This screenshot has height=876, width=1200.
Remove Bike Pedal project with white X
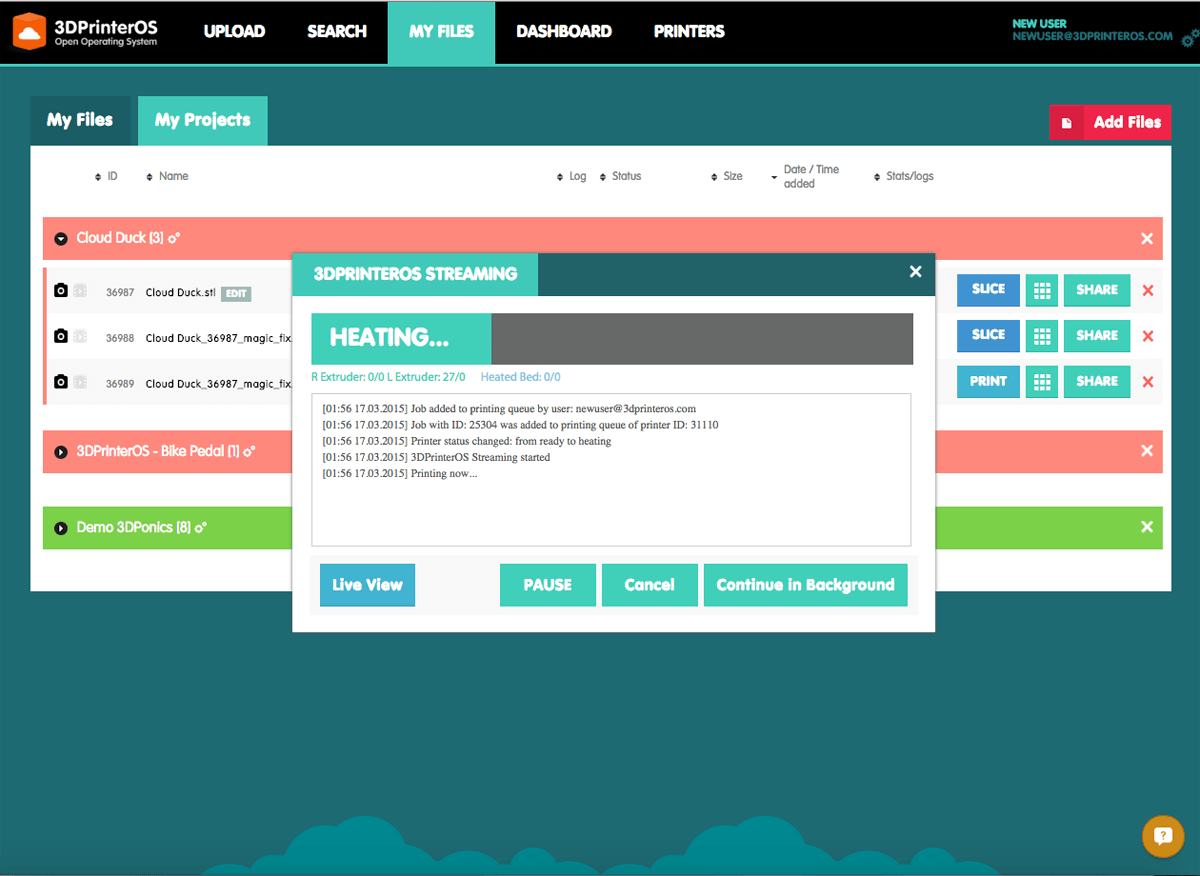pos(1147,451)
